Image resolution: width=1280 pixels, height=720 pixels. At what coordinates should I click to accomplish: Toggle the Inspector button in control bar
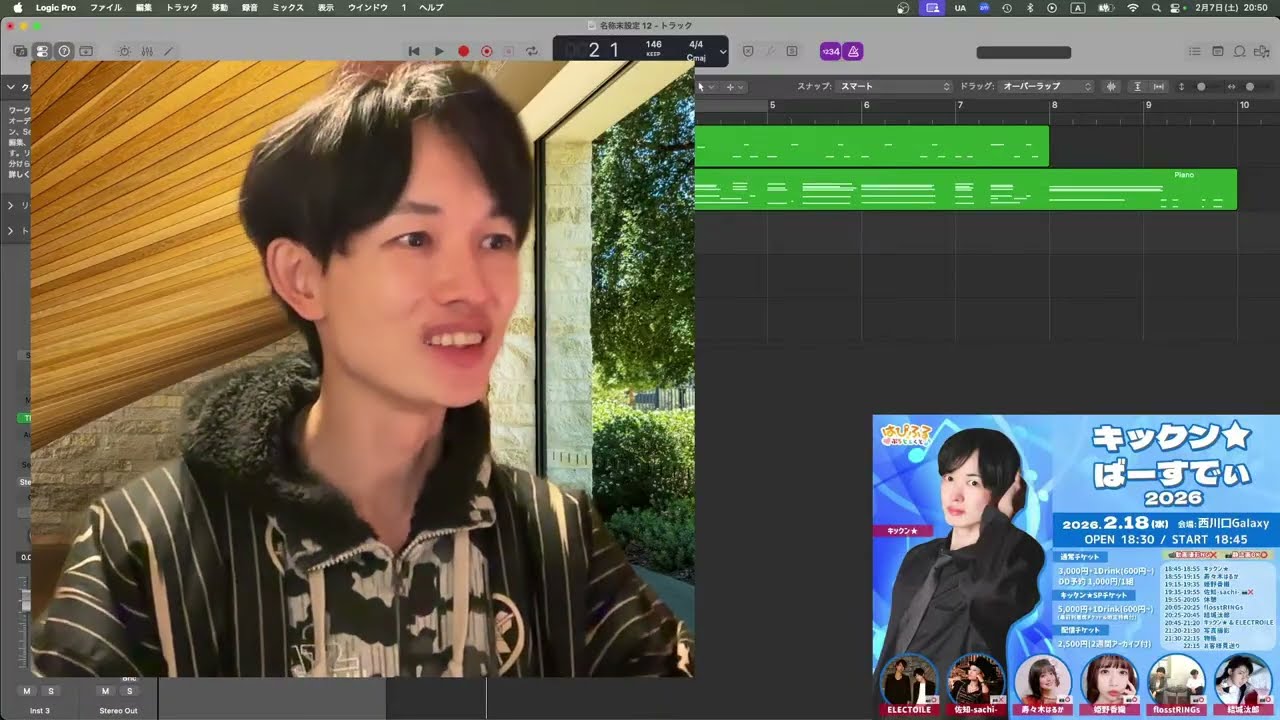click(x=42, y=51)
